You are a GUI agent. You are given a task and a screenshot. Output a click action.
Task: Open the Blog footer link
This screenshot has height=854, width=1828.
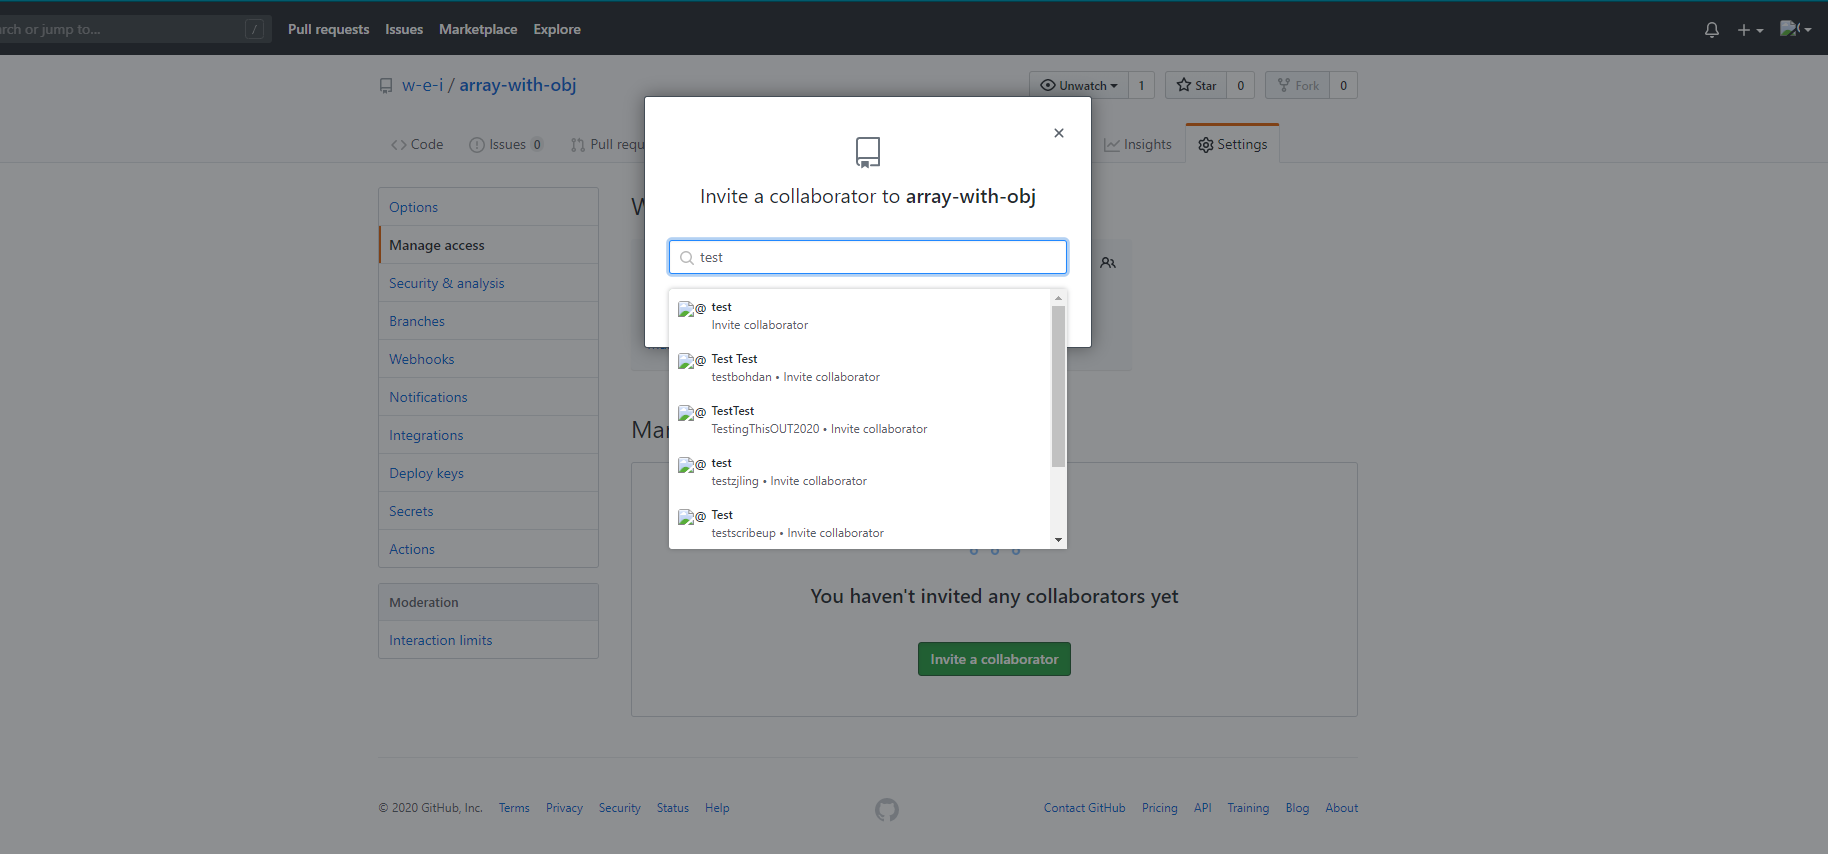pos(1297,808)
